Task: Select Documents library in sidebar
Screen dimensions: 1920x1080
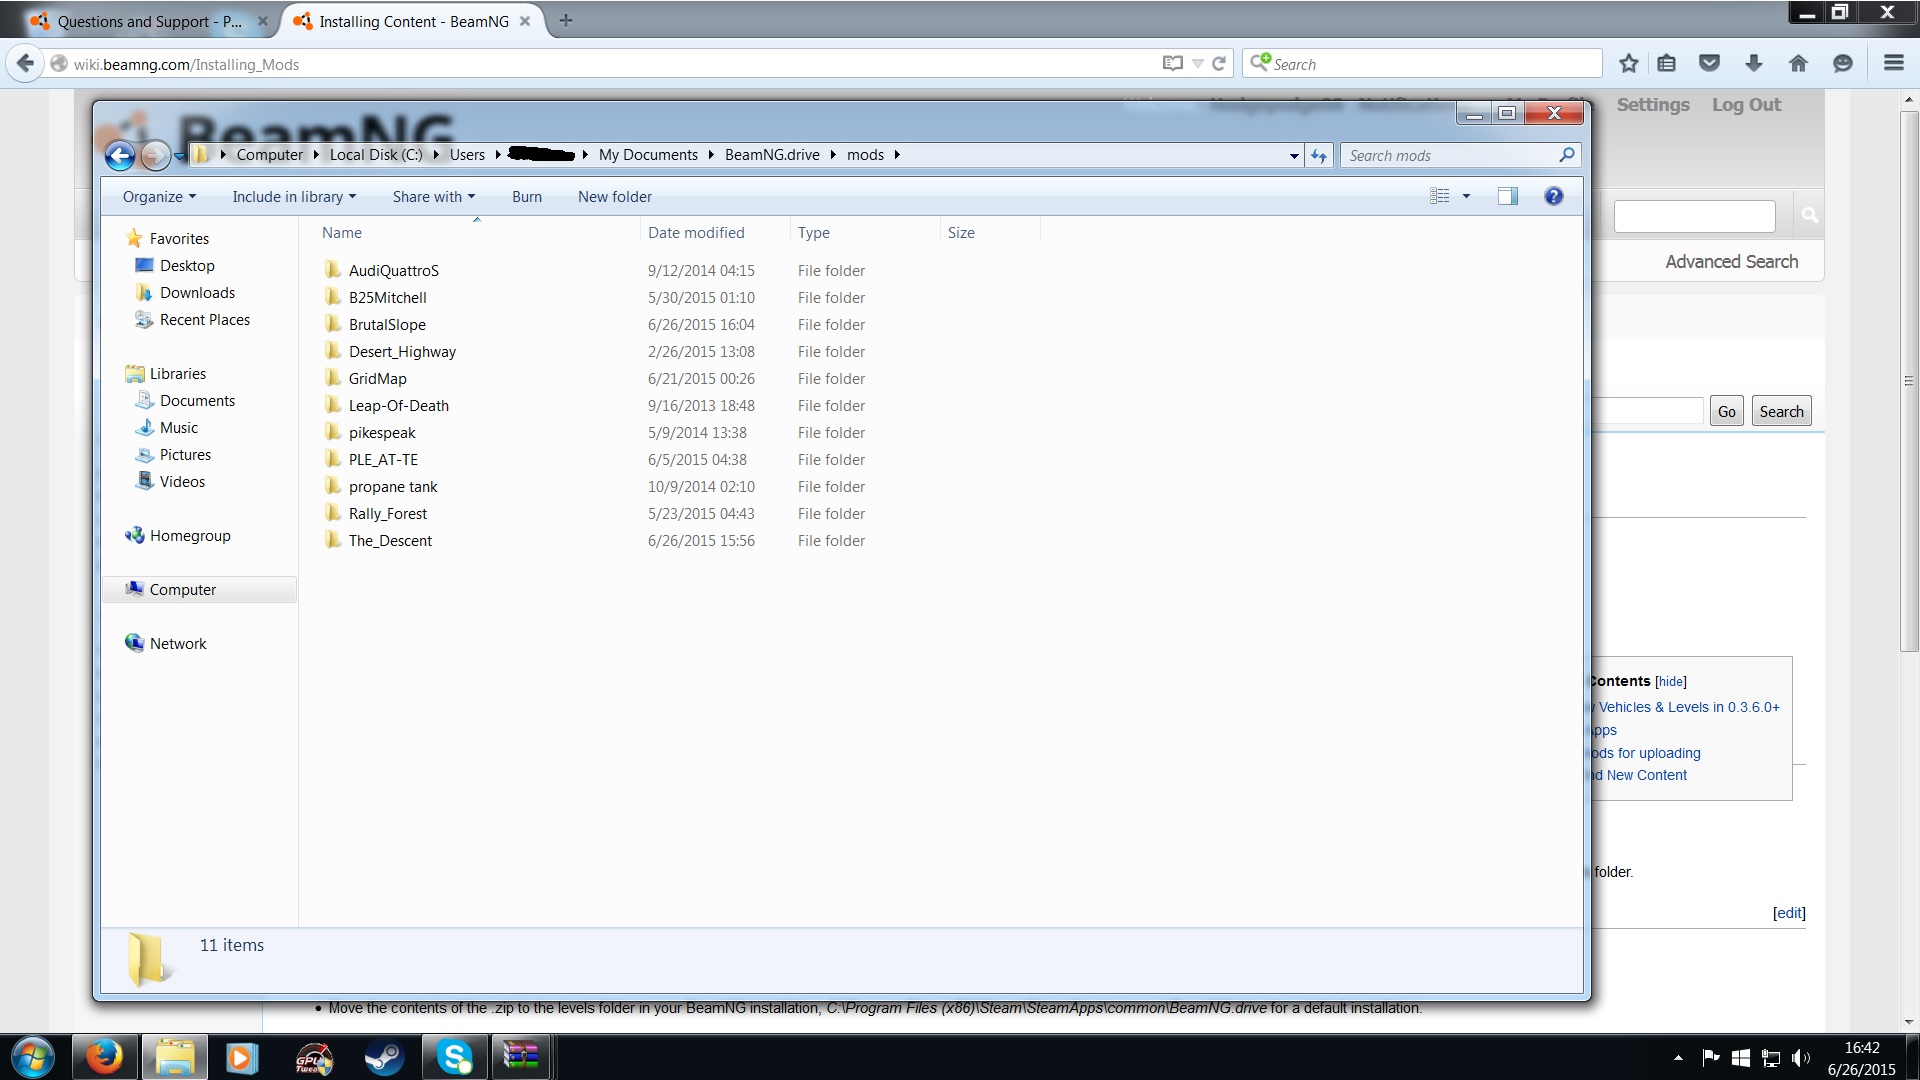Action: (x=197, y=401)
